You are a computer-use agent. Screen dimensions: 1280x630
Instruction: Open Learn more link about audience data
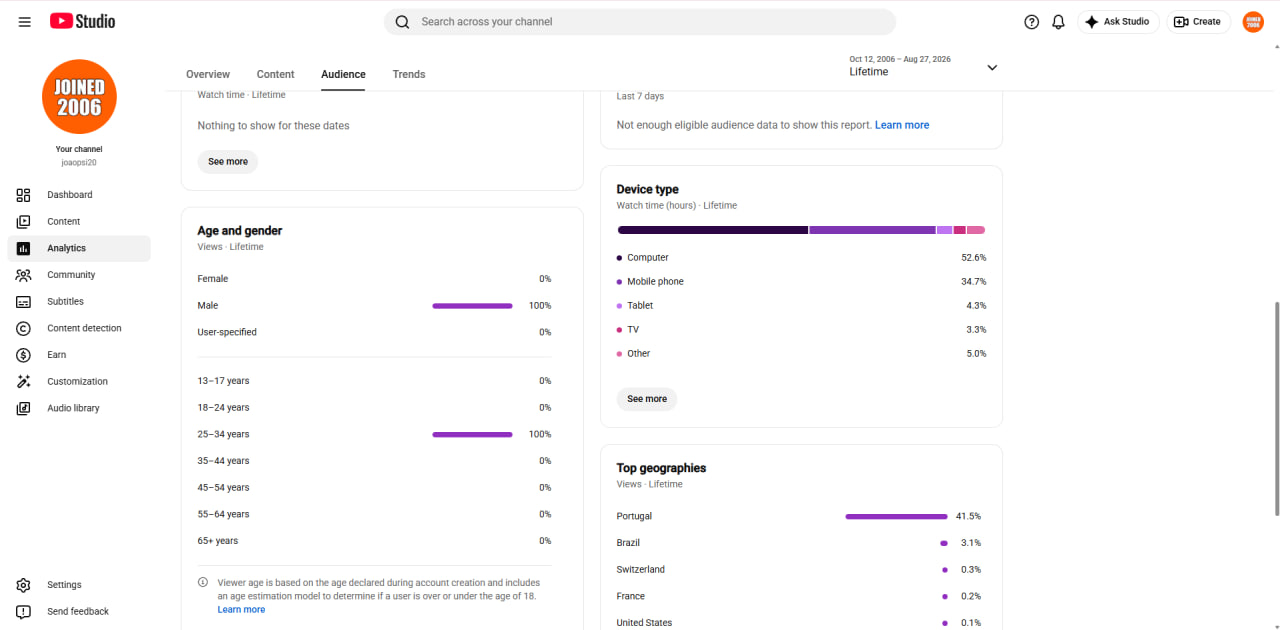coord(902,125)
